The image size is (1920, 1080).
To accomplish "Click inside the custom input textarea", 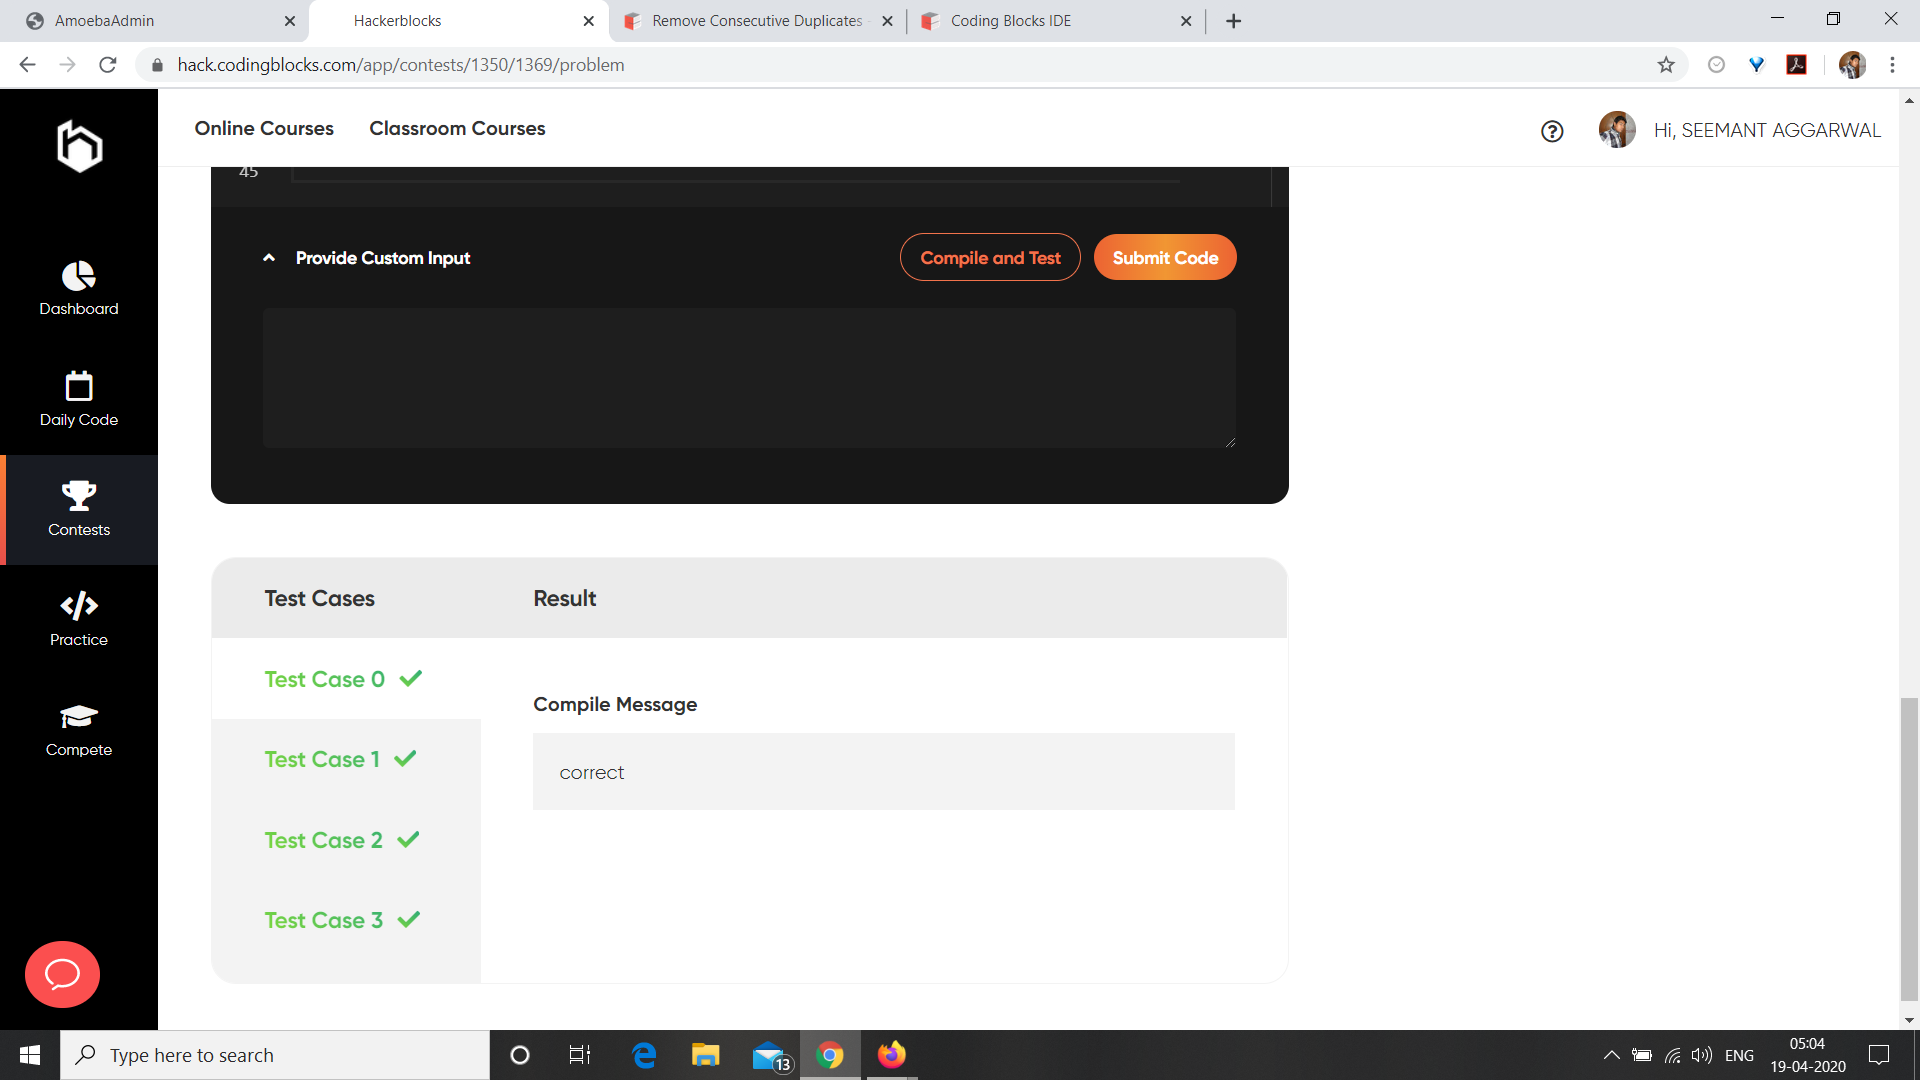I will (x=748, y=378).
